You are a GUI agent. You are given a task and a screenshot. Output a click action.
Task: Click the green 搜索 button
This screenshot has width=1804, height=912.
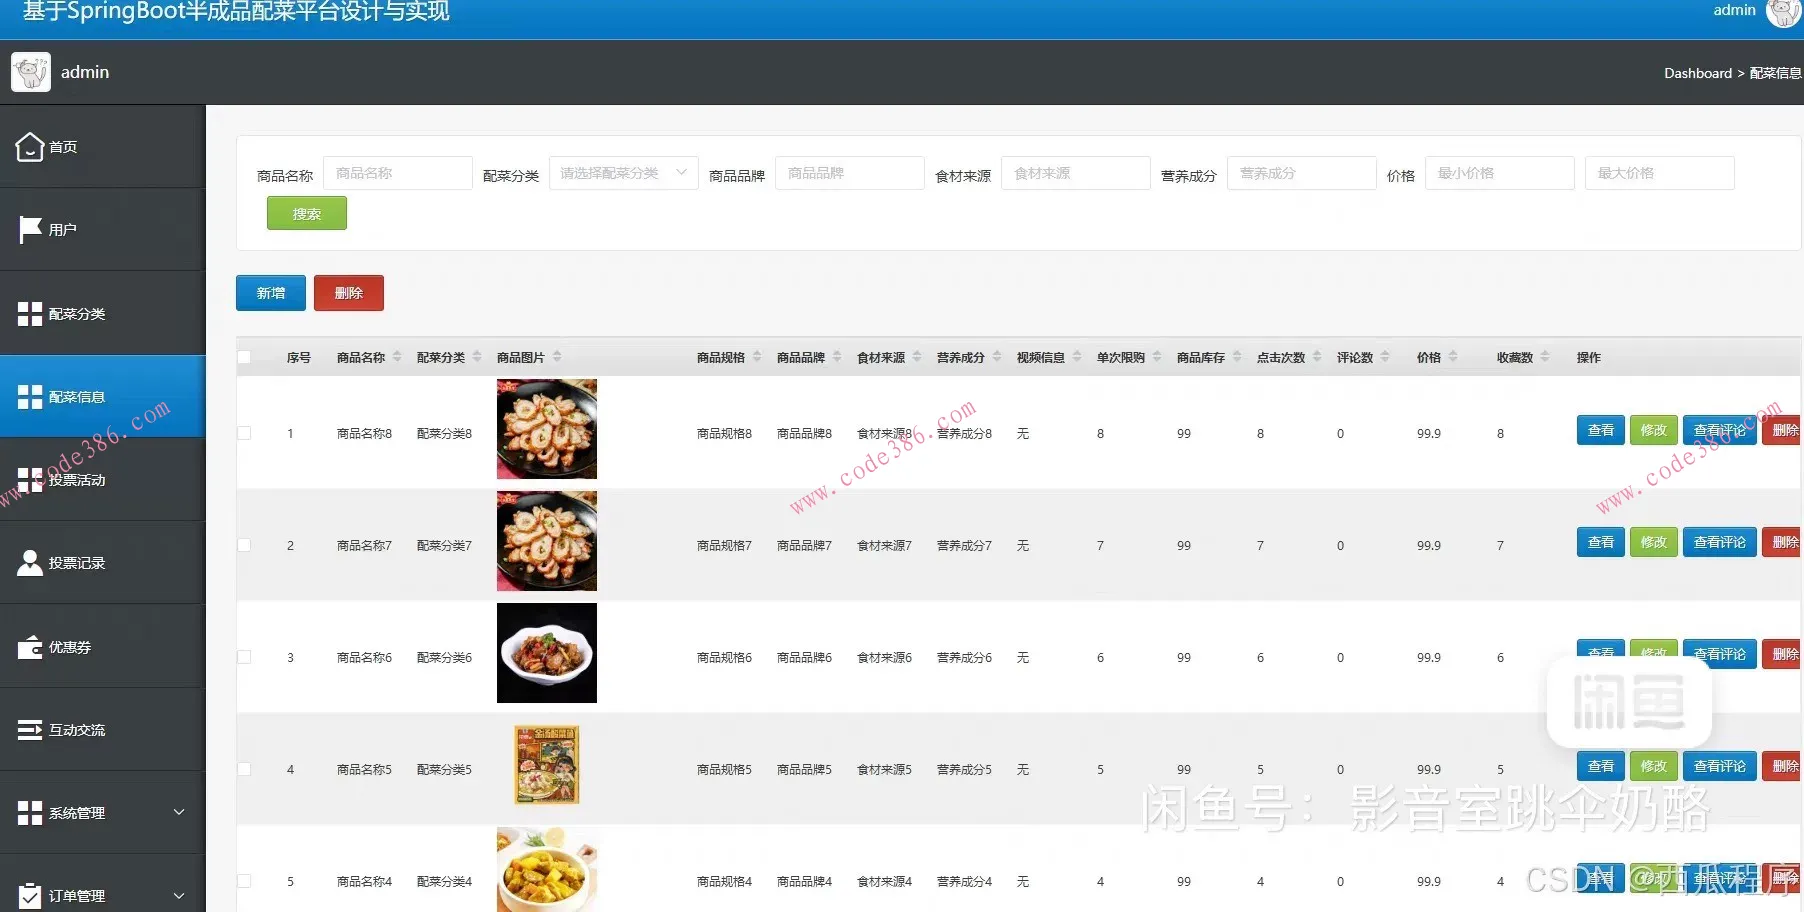tap(307, 214)
